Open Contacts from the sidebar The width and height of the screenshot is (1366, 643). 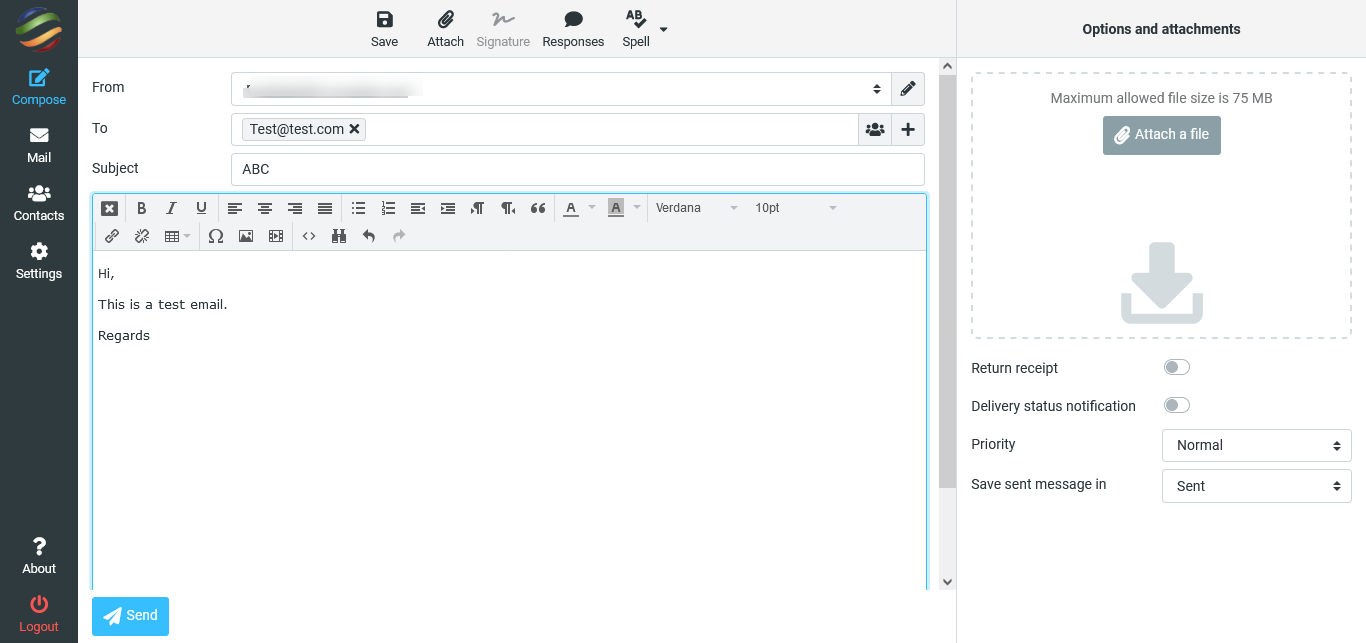click(x=39, y=203)
